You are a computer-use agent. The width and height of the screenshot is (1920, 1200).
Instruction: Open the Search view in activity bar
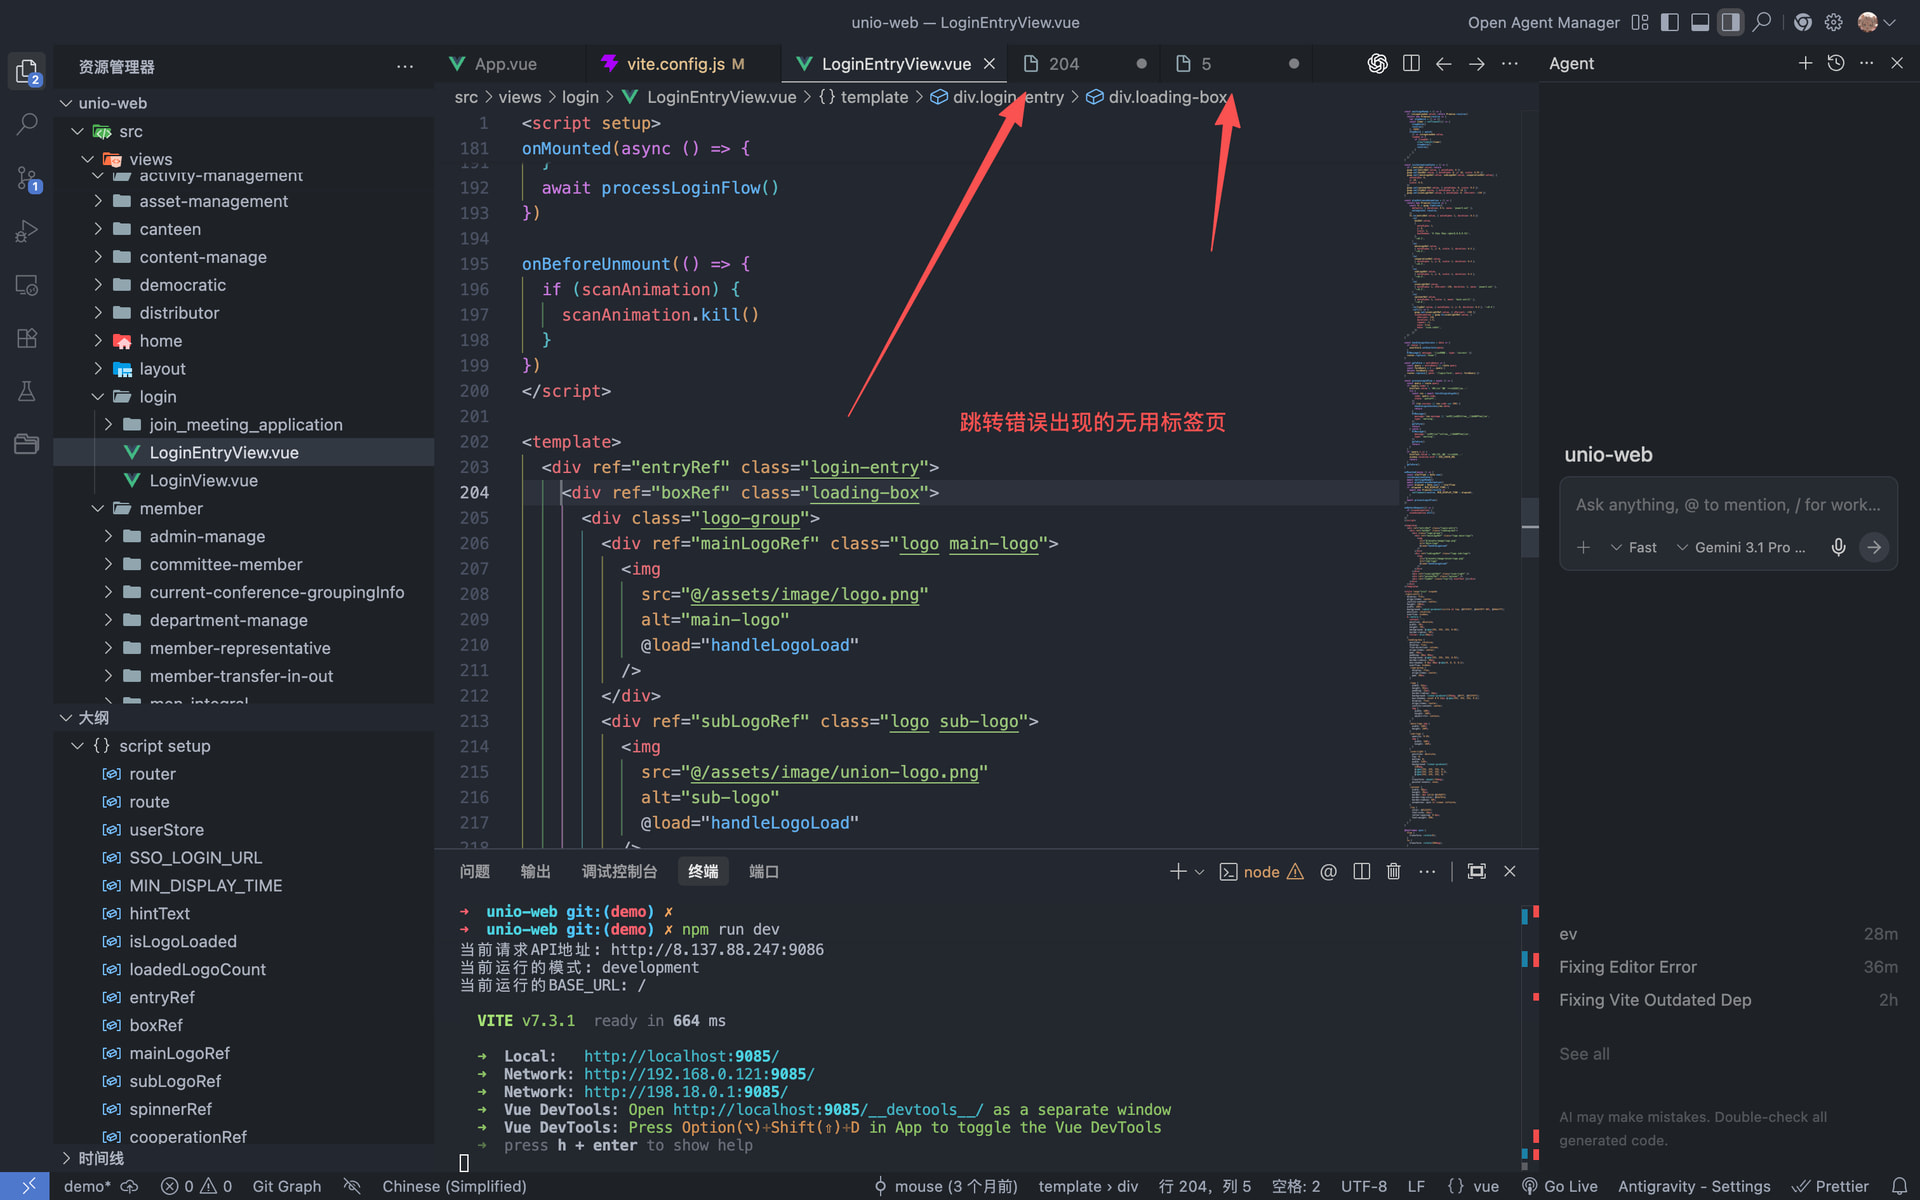click(x=27, y=125)
